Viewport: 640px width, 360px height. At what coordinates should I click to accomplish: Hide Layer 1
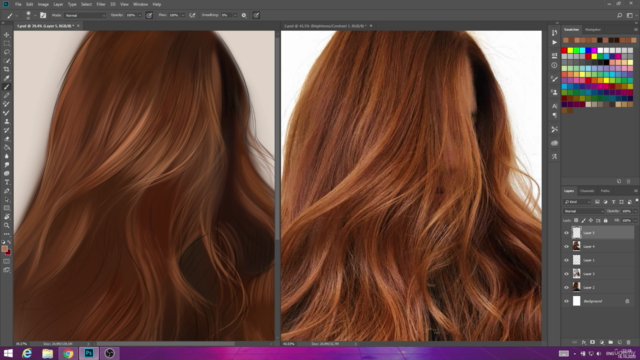point(566,260)
